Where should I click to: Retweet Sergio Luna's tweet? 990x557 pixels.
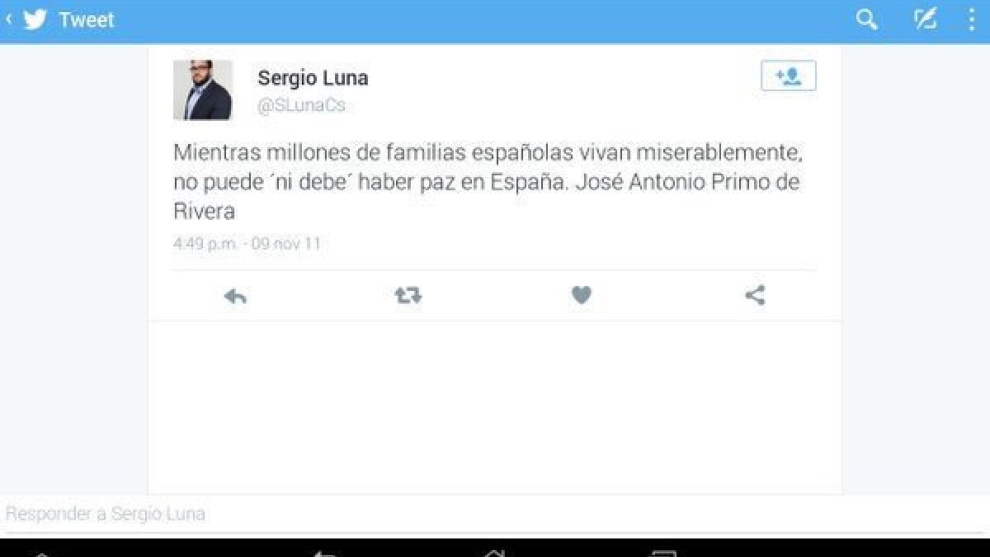(408, 295)
